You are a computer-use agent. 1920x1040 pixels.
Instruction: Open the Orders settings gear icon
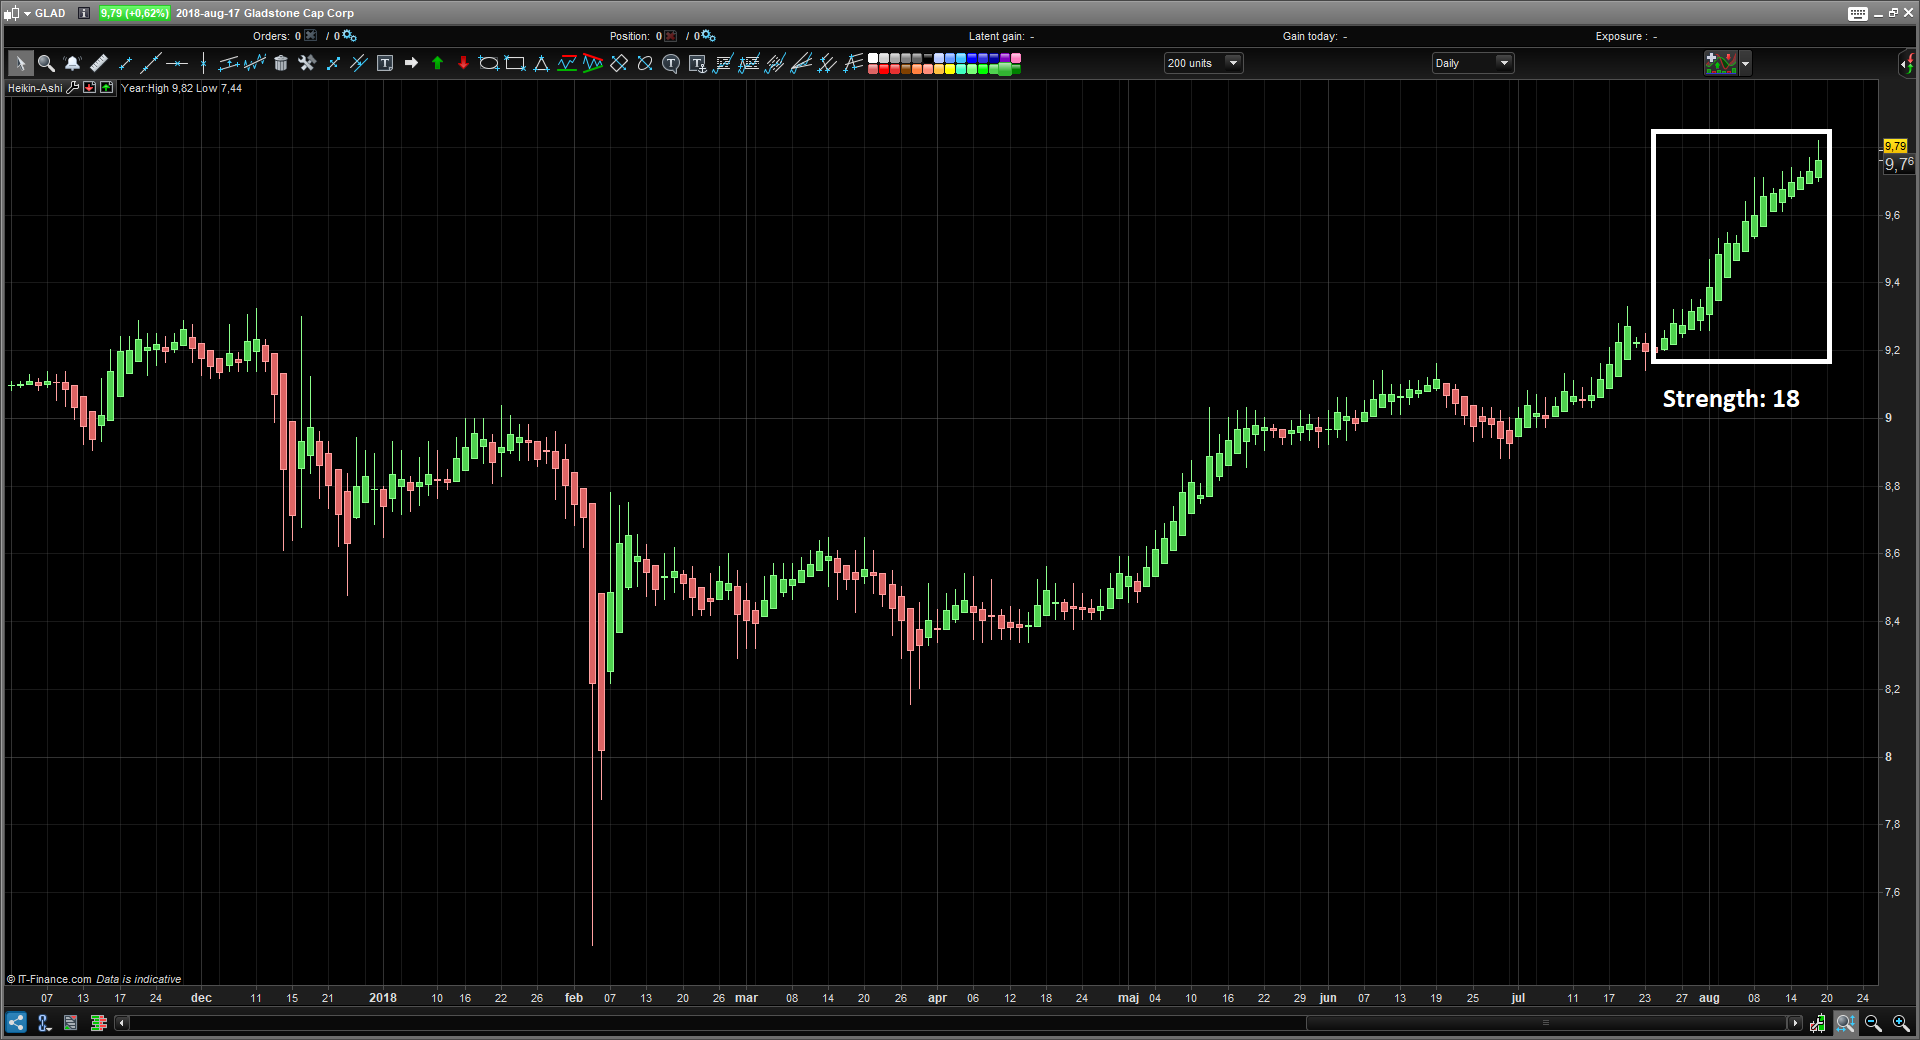(349, 36)
